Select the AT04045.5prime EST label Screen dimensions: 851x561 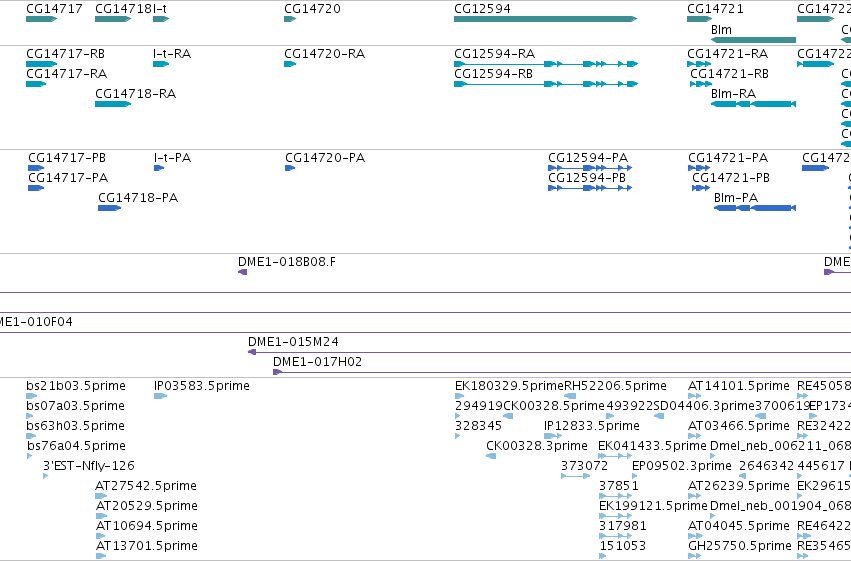tap(739, 527)
